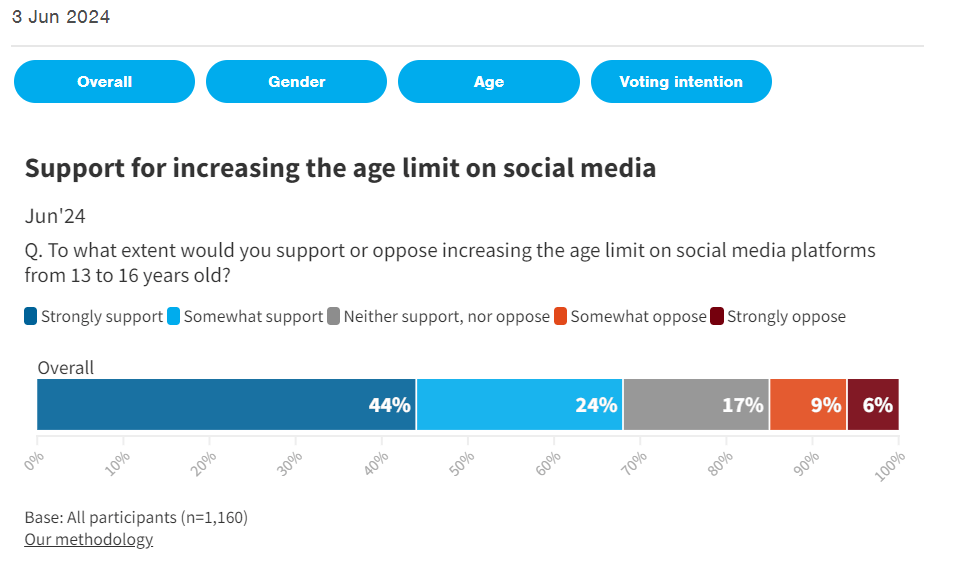This screenshot has width=957, height=578.
Task: Toggle the Somewhat support legend swatch
Action: click(174, 317)
